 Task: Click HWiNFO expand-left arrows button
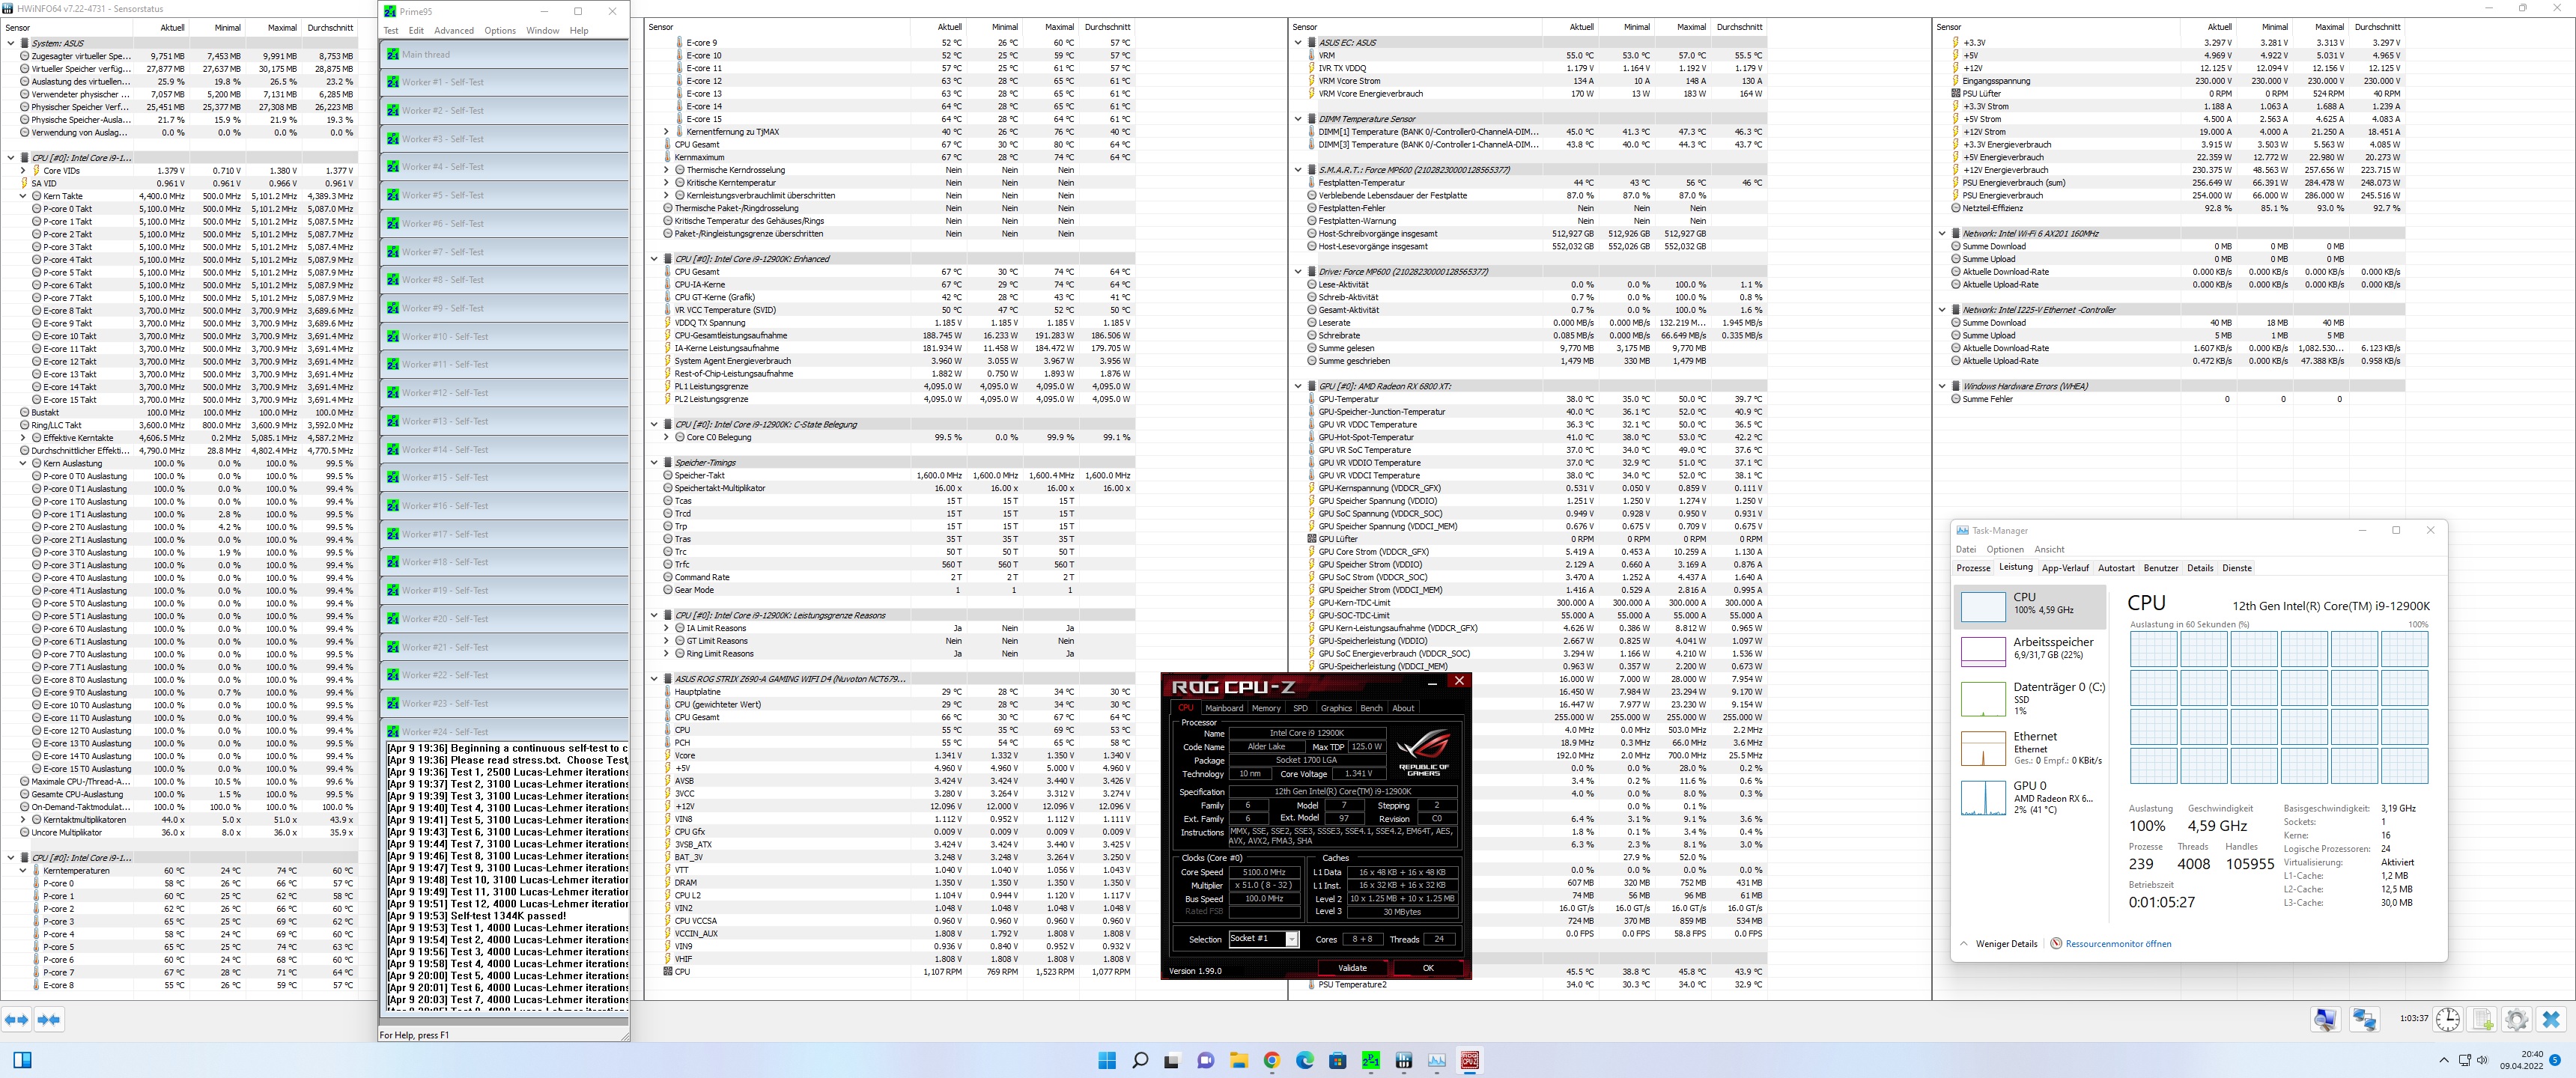pyautogui.click(x=17, y=1020)
